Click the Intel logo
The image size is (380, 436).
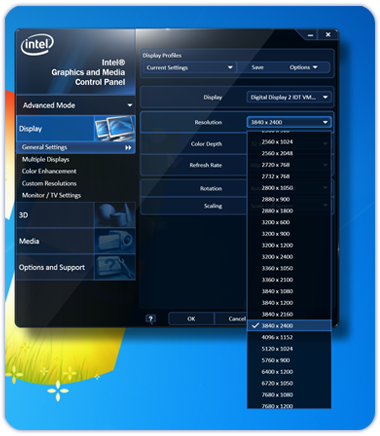point(37,44)
